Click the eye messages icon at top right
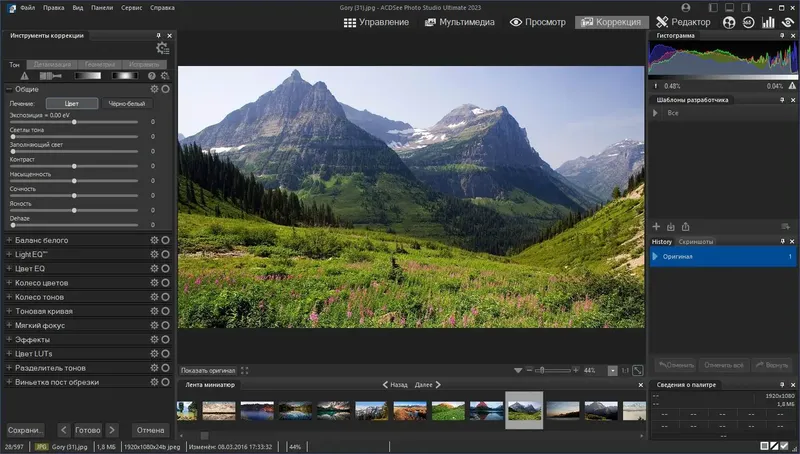This screenshot has height=454, width=800. [x=788, y=22]
